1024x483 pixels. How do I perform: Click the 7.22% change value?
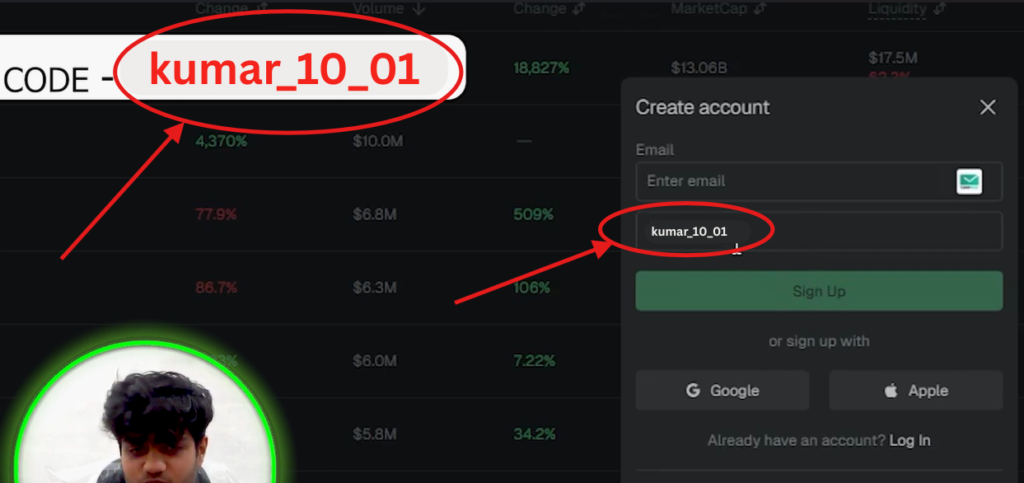point(535,360)
